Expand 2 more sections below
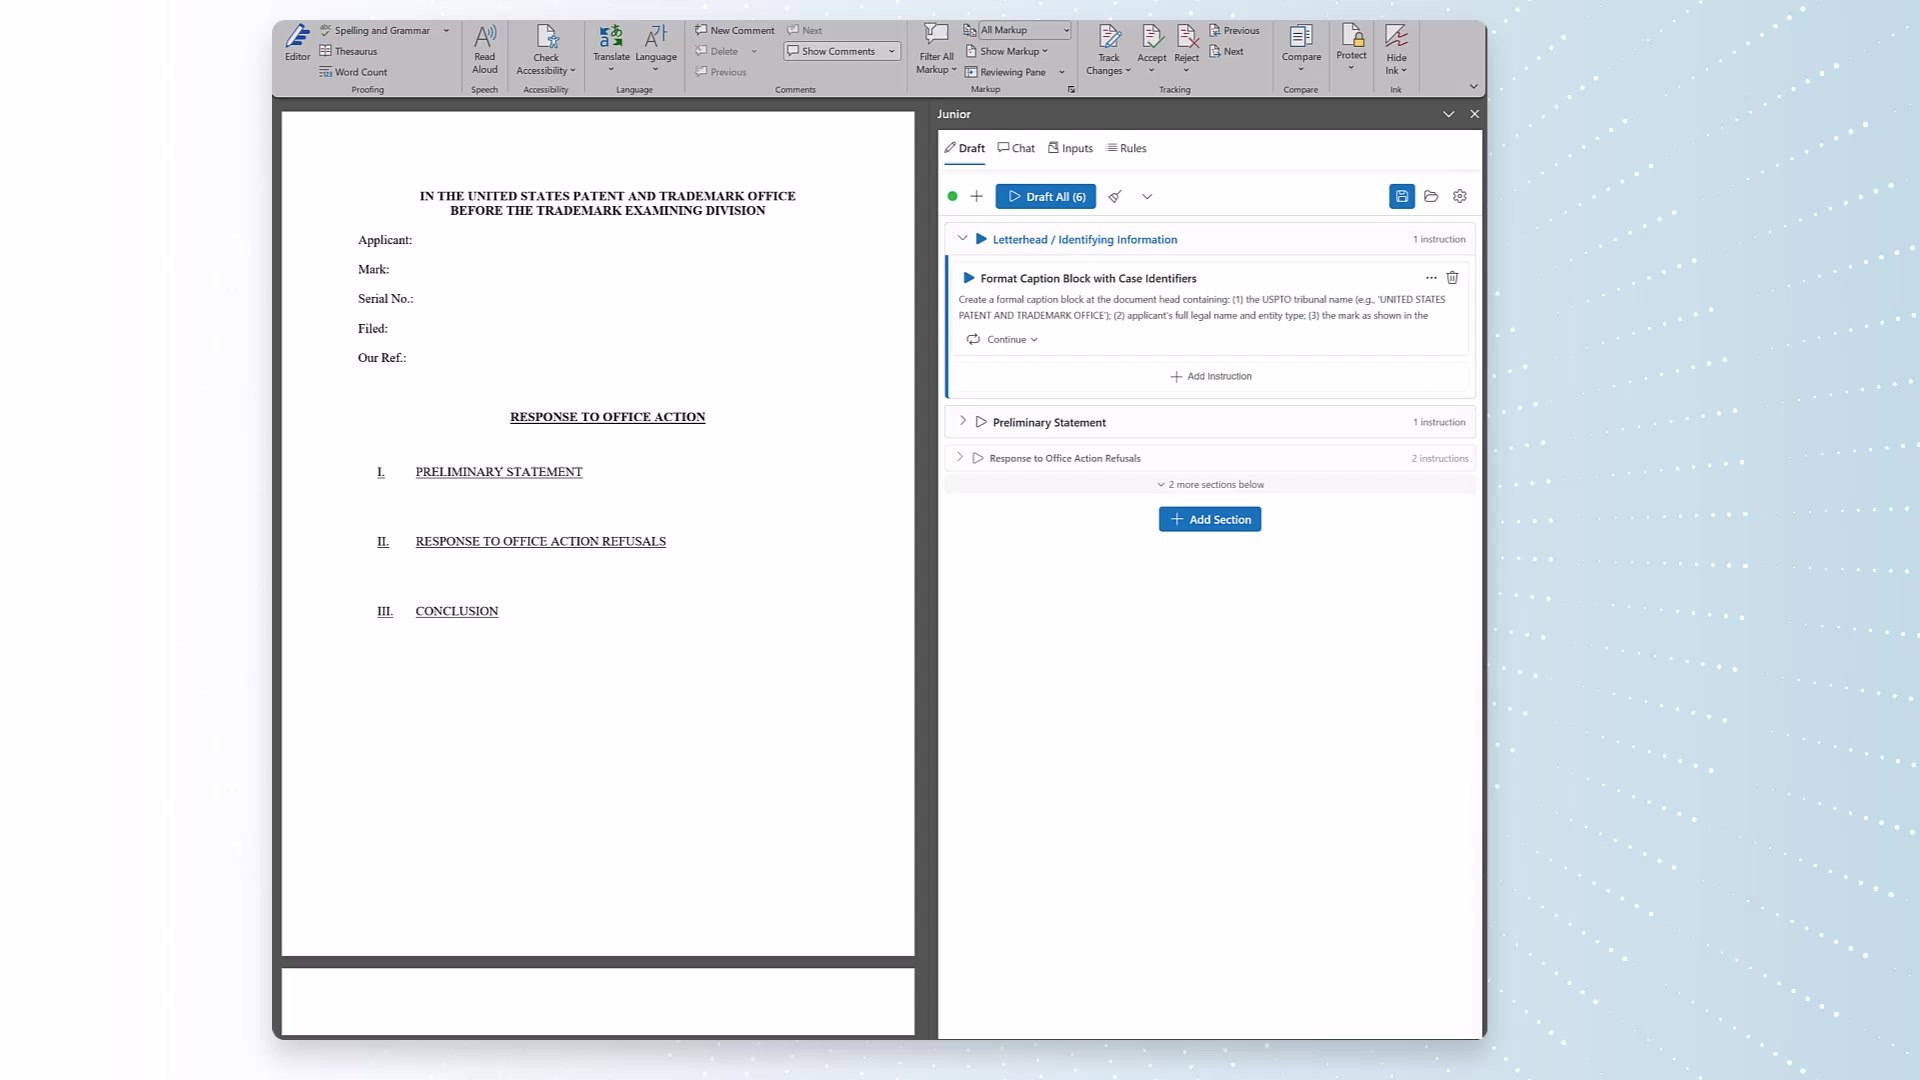 [x=1210, y=485]
